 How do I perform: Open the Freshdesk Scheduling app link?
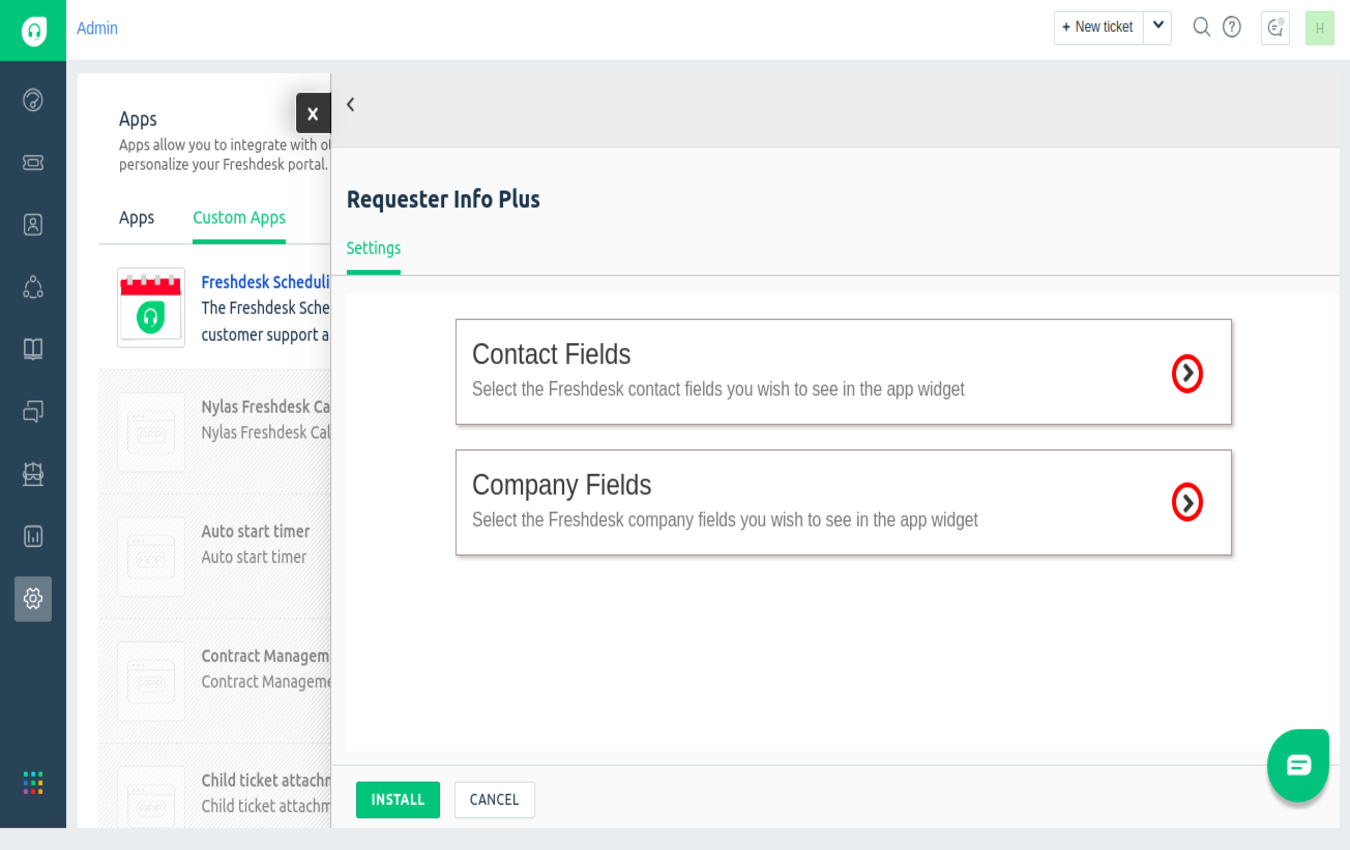(266, 282)
